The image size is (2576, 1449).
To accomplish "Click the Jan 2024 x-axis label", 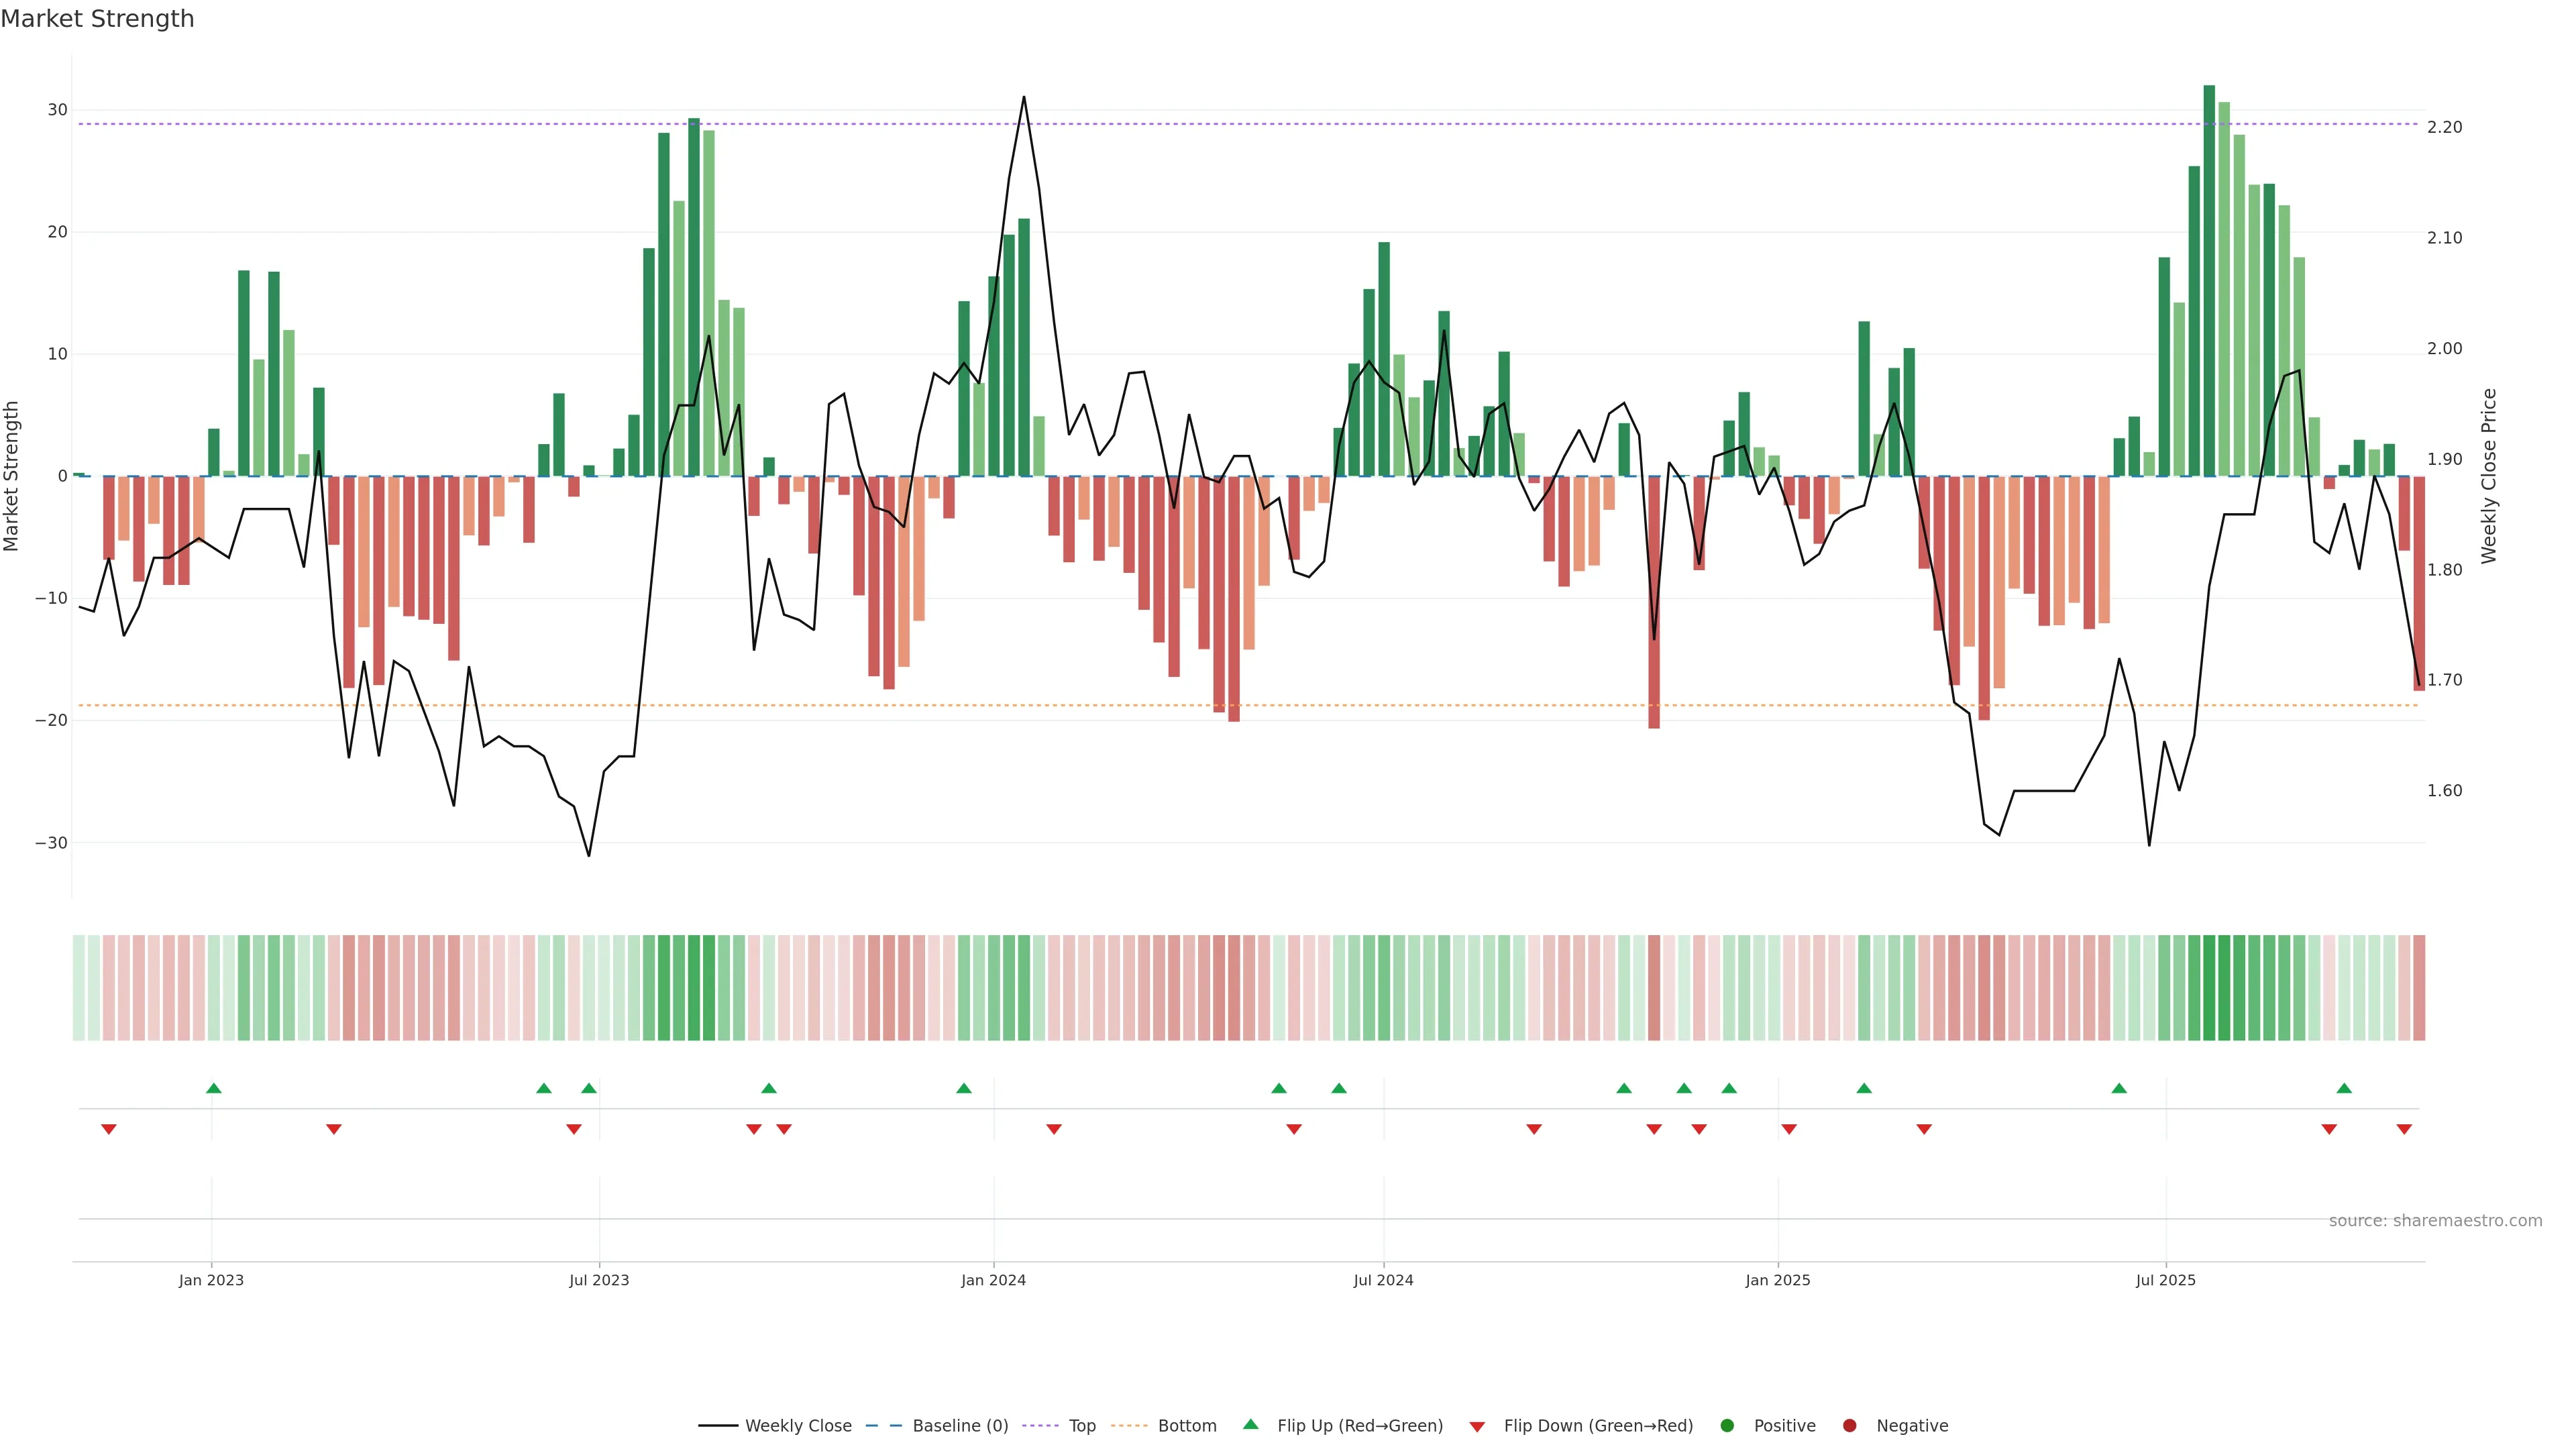I will tap(993, 1280).
